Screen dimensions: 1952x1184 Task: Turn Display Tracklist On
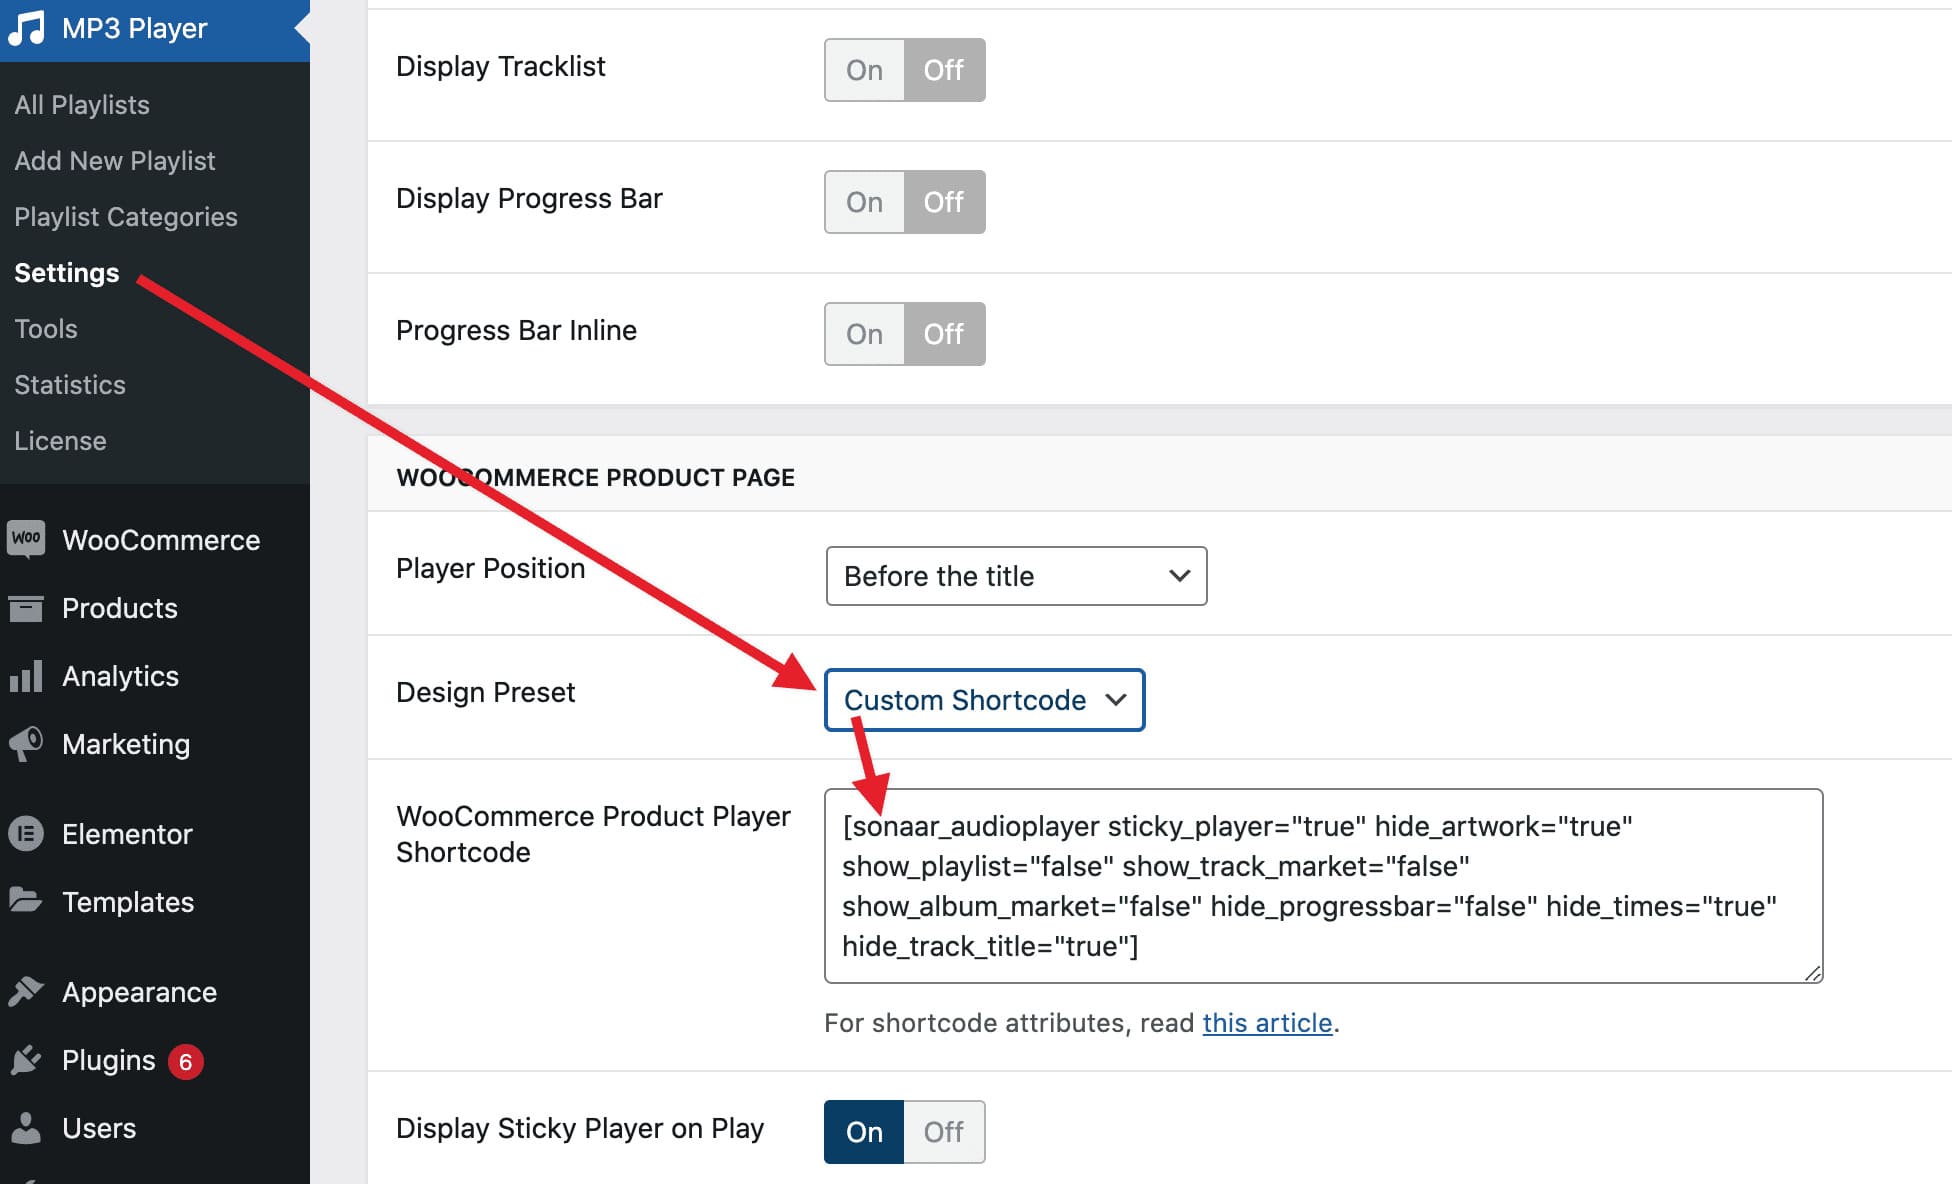click(x=864, y=70)
